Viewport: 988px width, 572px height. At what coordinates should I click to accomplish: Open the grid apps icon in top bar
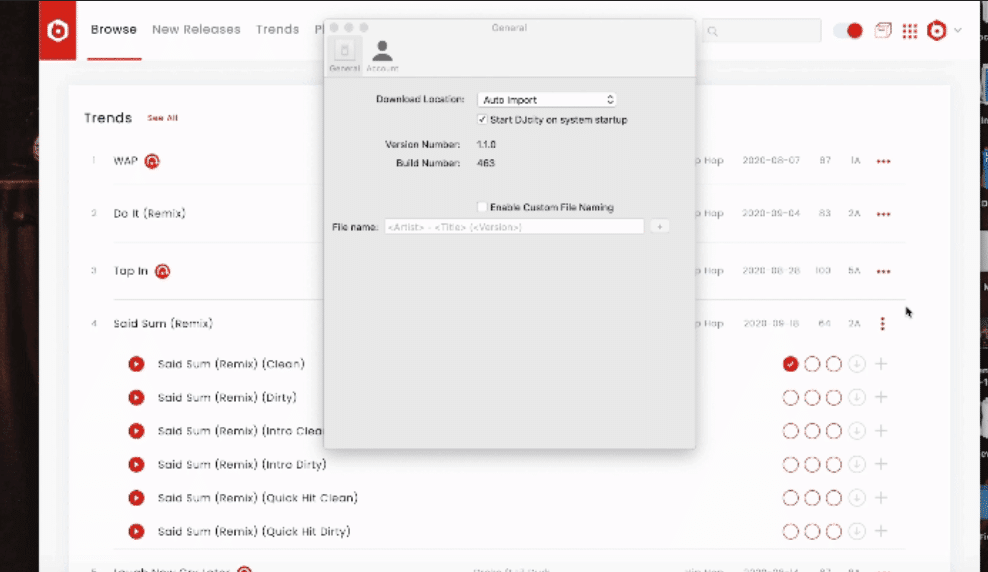coord(910,31)
